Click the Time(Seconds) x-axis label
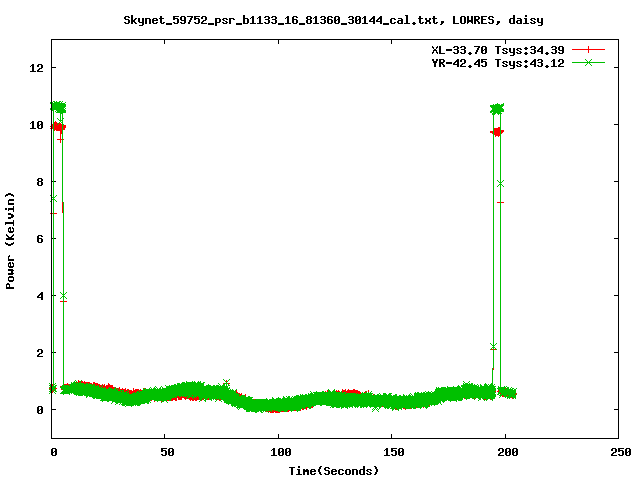Screen dimensions: 640x480 [x=333, y=471]
